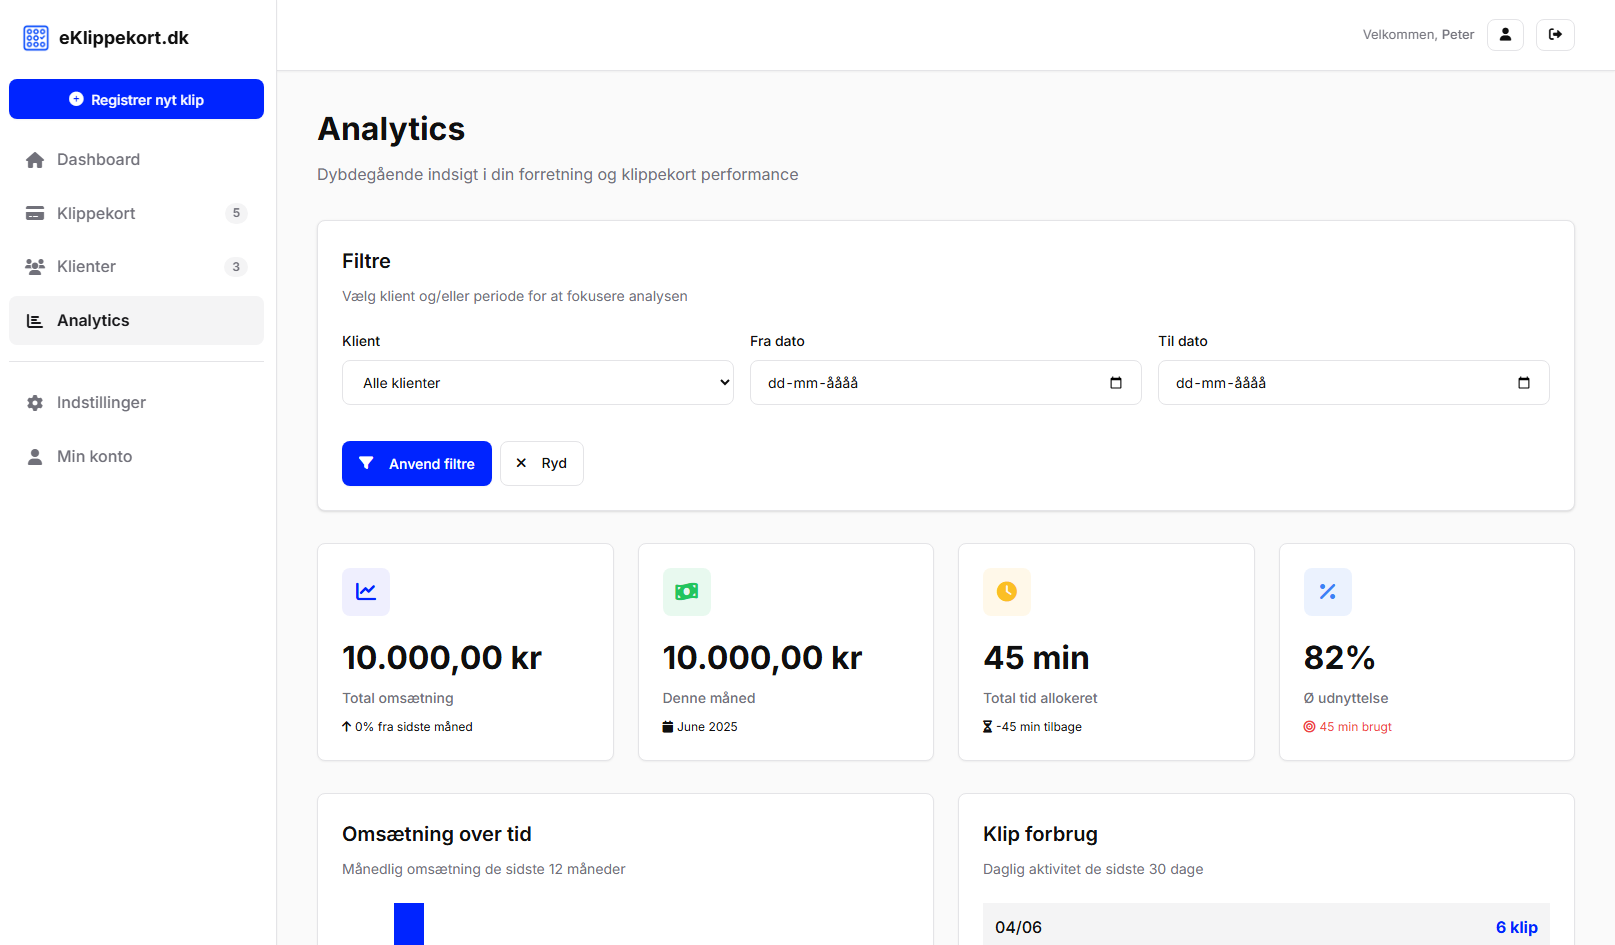Viewport: 1615px width, 945px height.
Task: Select Analytics in the sidebar navigation
Action: click(93, 320)
